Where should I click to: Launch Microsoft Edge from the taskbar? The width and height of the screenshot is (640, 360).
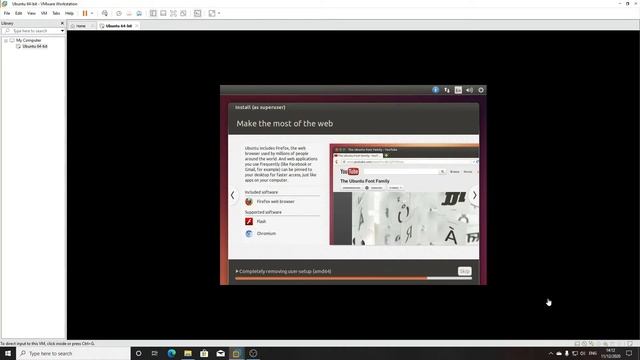click(x=171, y=353)
